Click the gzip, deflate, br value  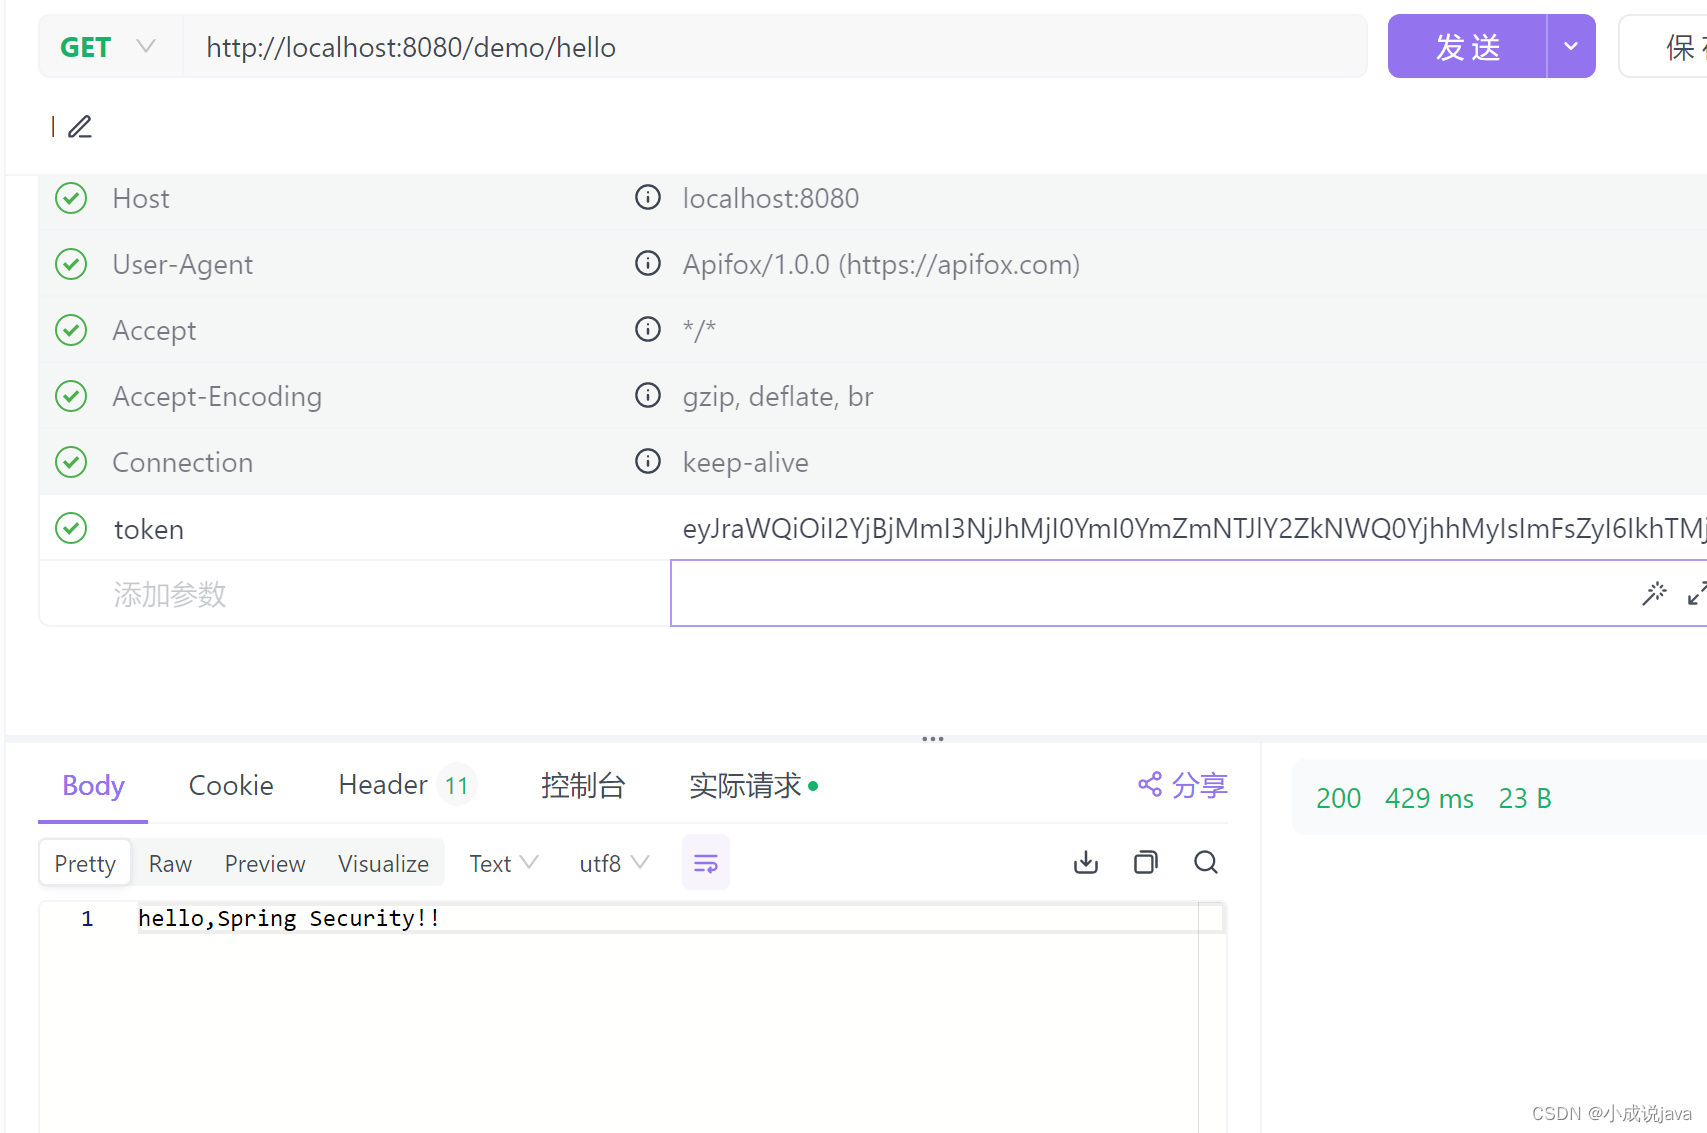click(778, 396)
